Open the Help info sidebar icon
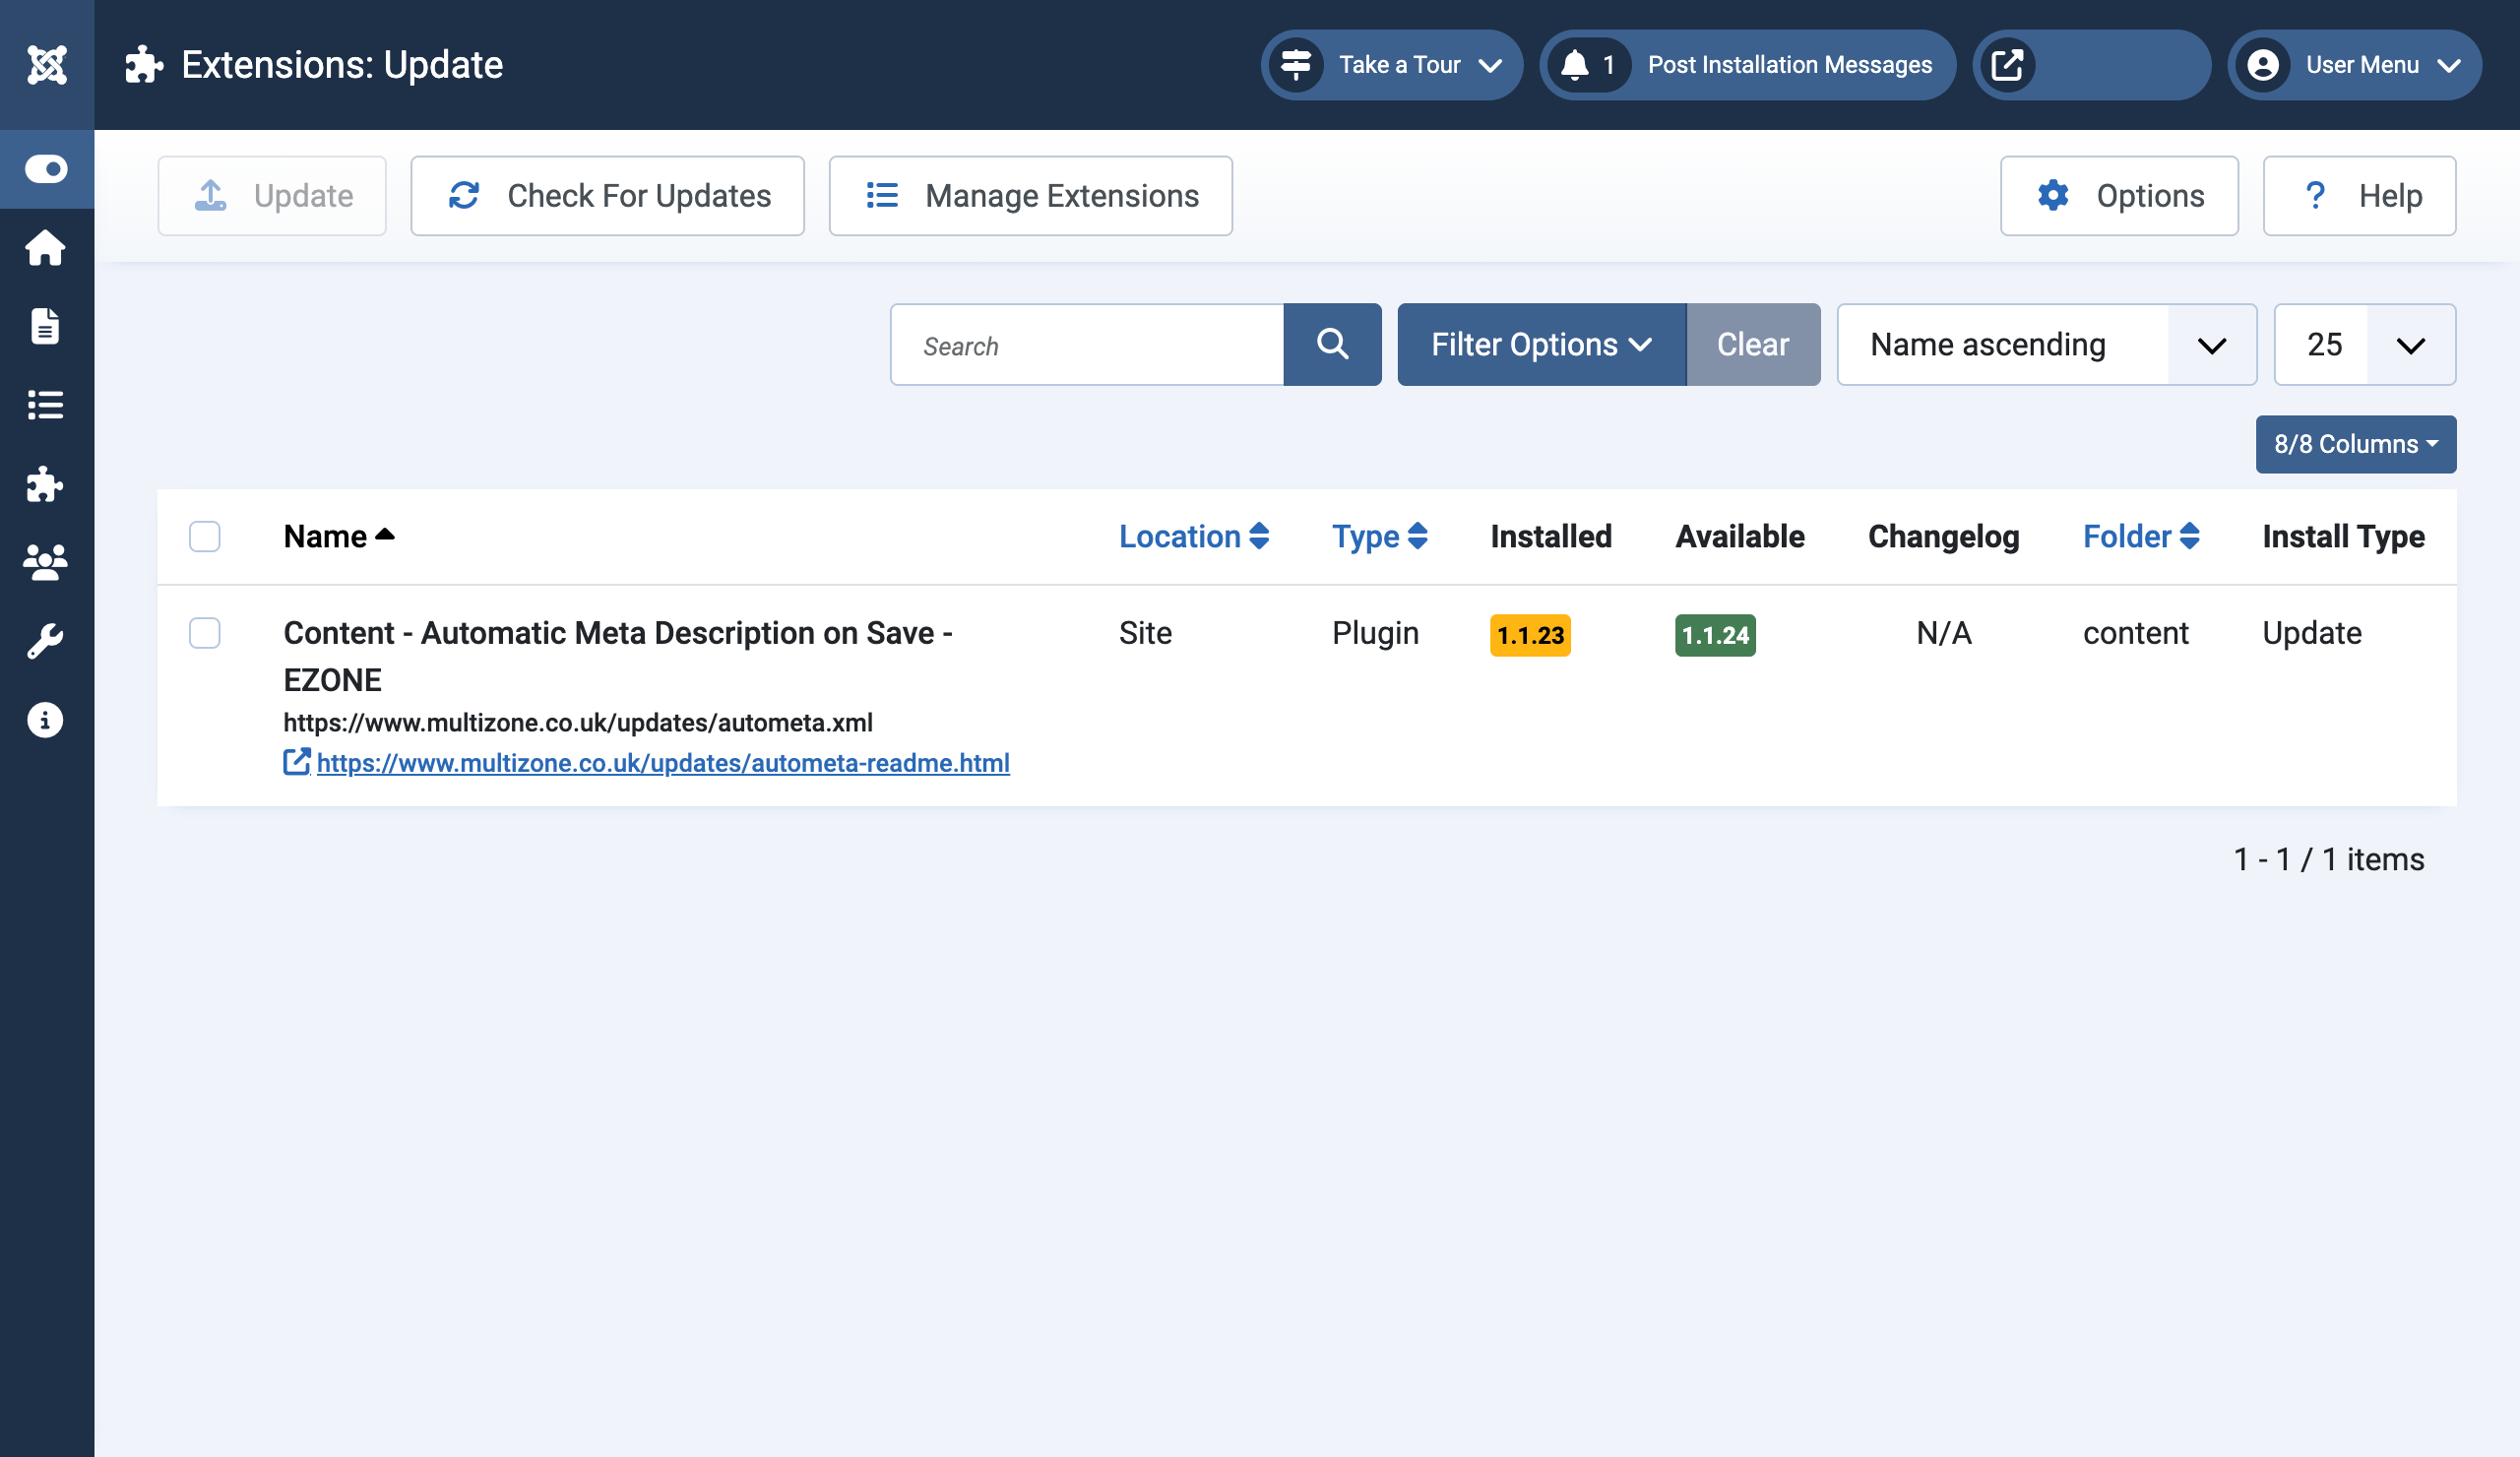2520x1457 pixels. [x=46, y=720]
